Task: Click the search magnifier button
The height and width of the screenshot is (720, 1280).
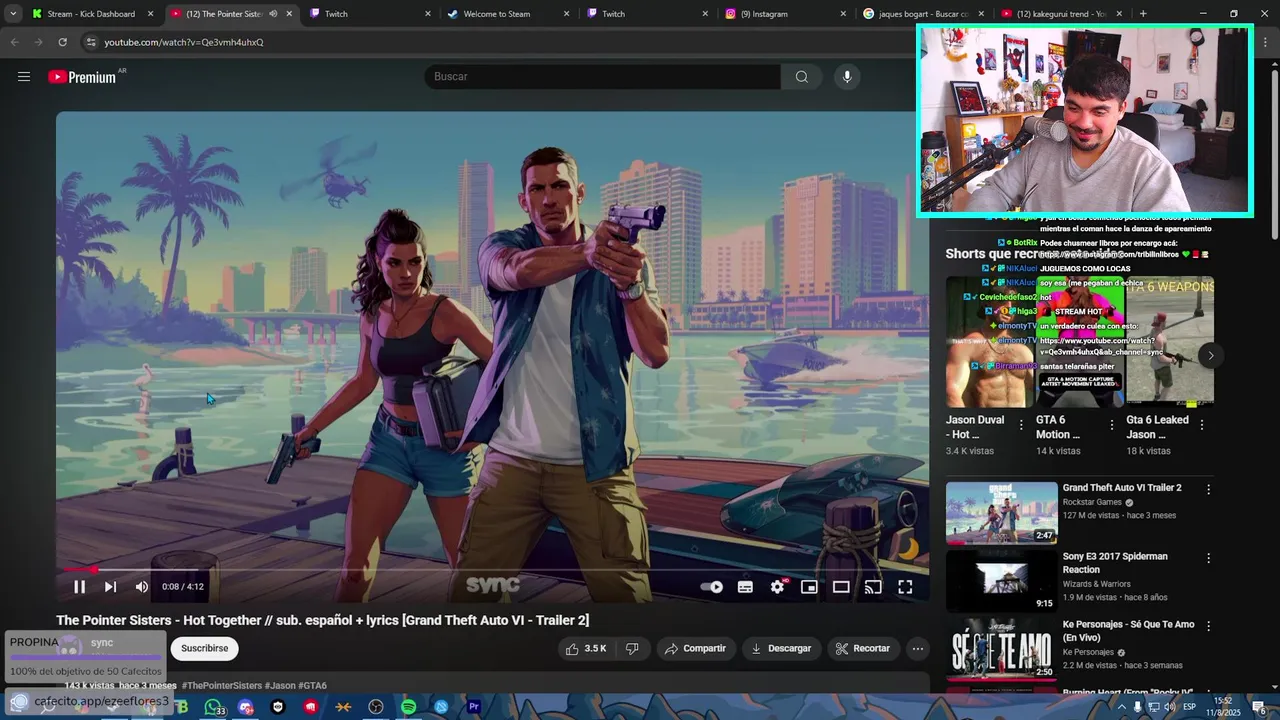Action: (801, 77)
